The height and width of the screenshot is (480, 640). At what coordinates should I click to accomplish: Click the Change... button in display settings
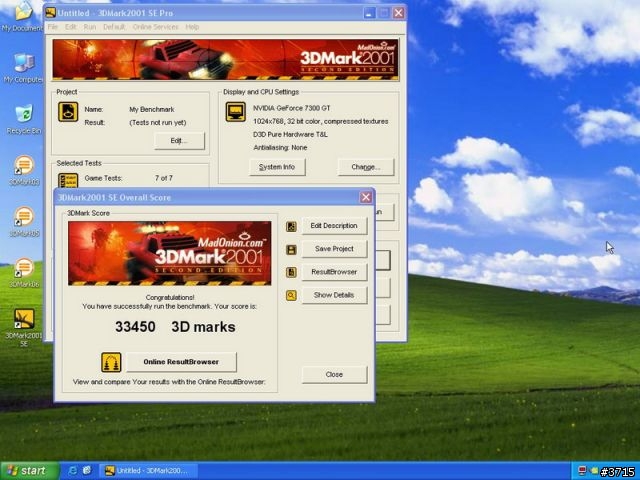tap(366, 167)
